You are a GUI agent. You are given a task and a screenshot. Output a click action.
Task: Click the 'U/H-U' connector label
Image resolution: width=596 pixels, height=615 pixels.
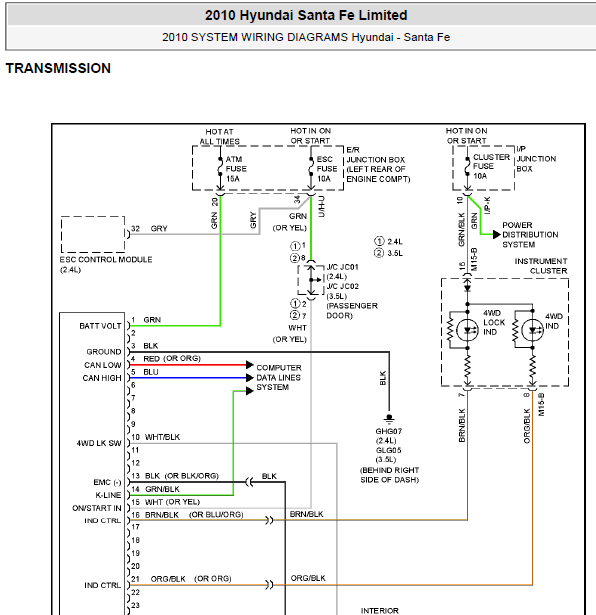[x=321, y=206]
